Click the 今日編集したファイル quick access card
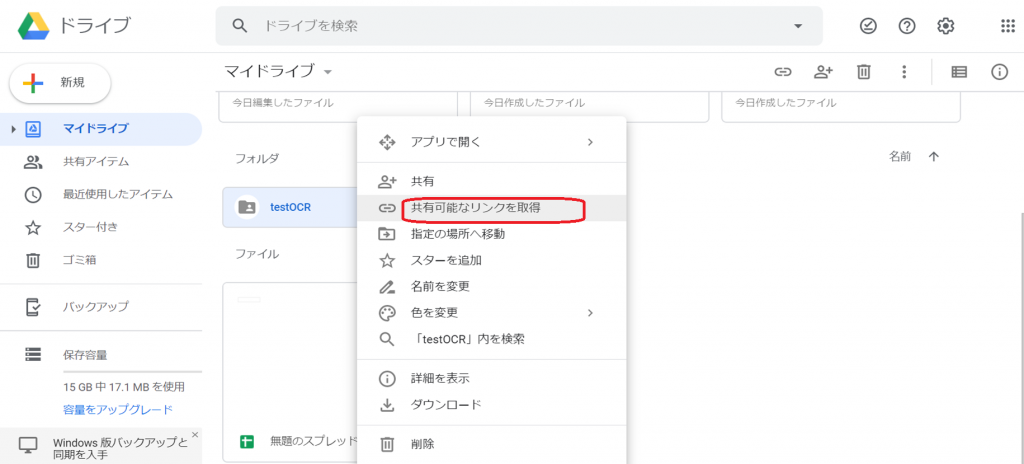Viewport: 1024px width, 464px height. point(338,107)
